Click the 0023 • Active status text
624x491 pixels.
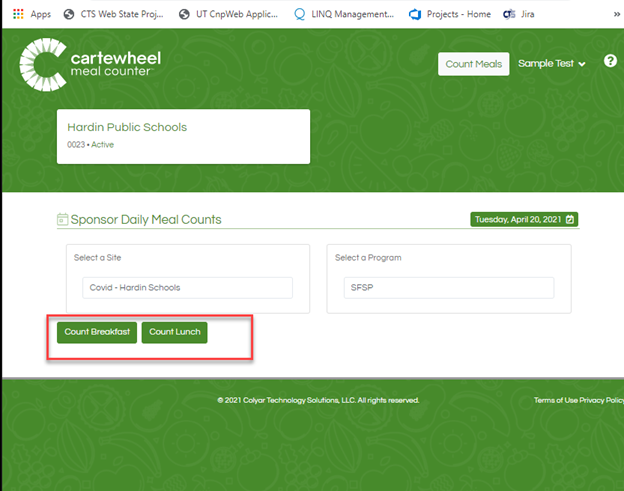[x=90, y=145]
